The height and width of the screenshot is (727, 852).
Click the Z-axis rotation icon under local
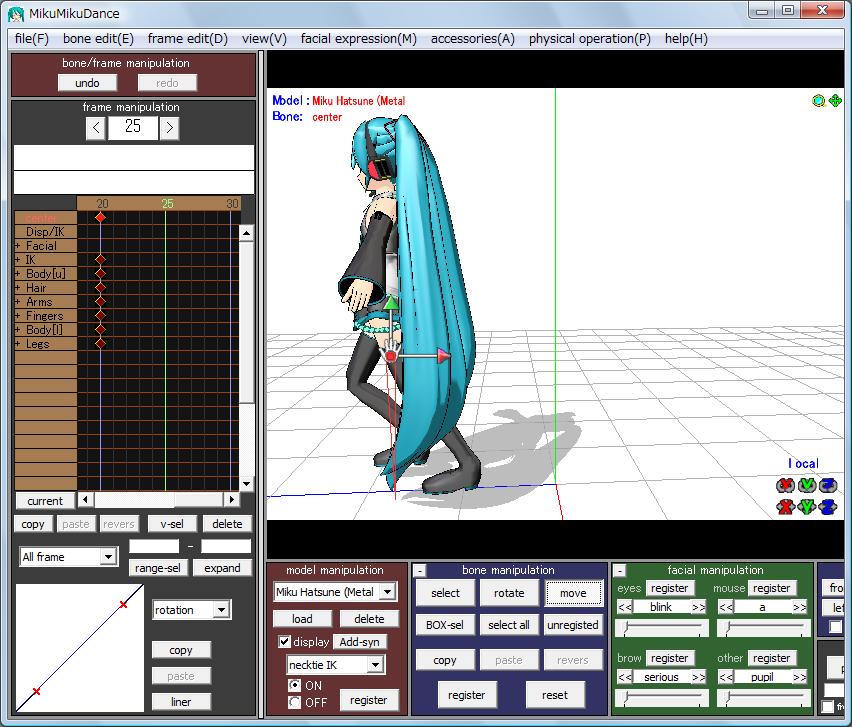click(x=828, y=485)
